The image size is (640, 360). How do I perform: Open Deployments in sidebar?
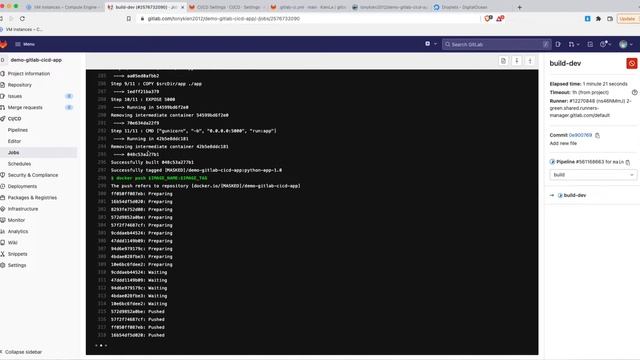click(x=22, y=187)
